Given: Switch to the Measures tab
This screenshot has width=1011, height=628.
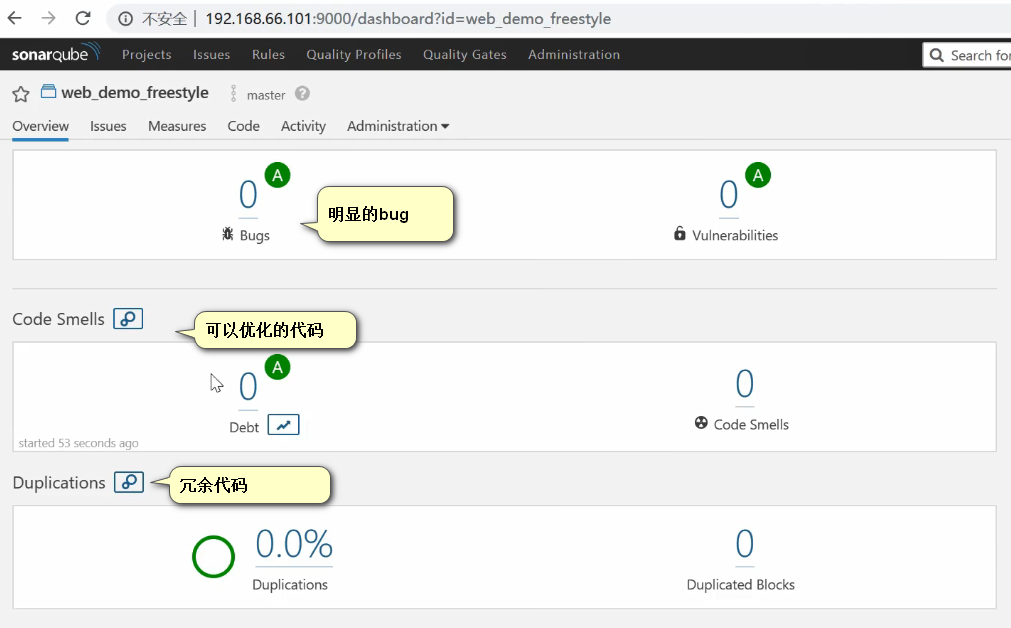Looking at the screenshot, I should 177,126.
